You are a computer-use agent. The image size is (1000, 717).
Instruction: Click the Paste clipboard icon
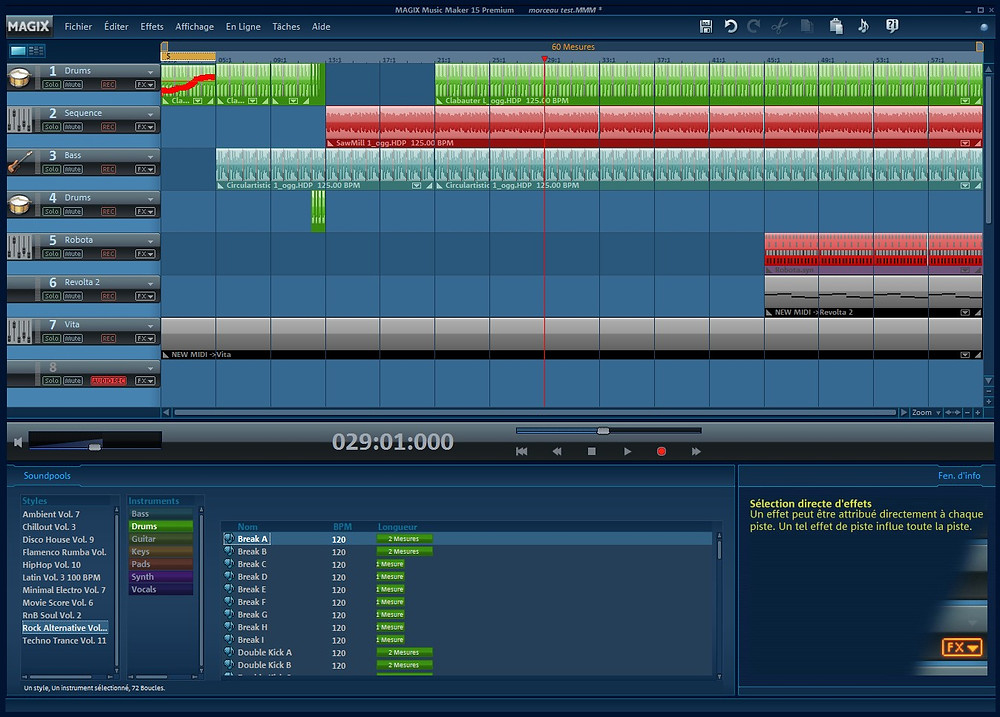point(836,26)
